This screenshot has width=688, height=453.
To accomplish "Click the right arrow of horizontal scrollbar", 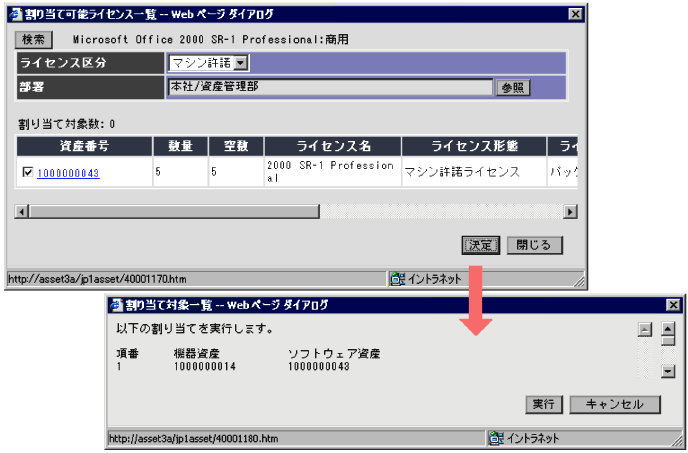I will (570, 212).
